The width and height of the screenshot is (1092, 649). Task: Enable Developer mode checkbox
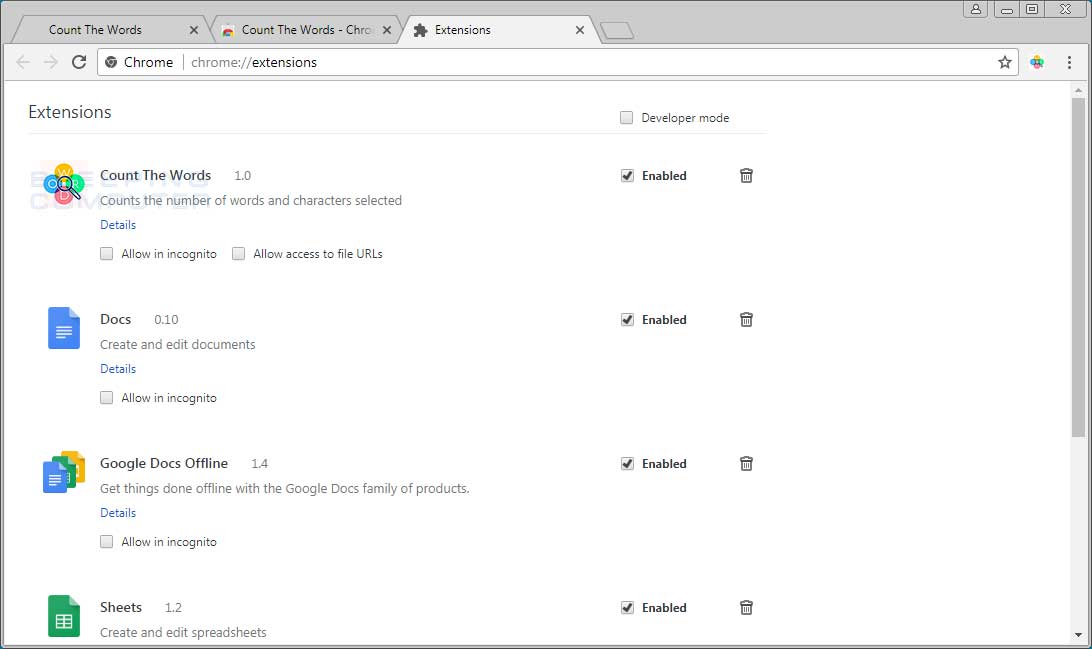tap(627, 118)
